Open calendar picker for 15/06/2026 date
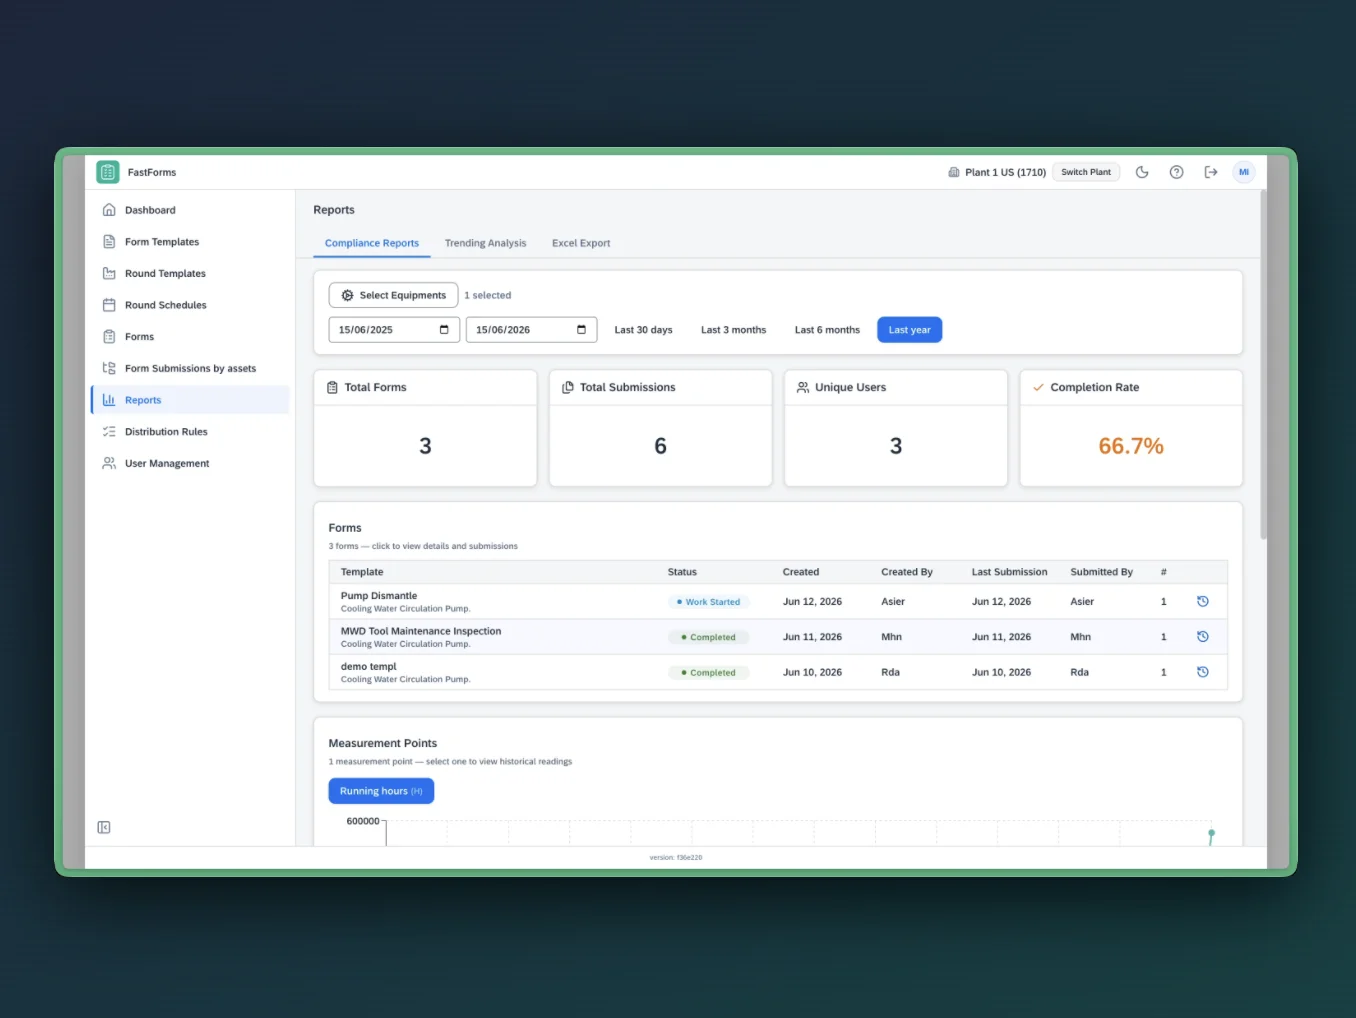 [581, 330]
